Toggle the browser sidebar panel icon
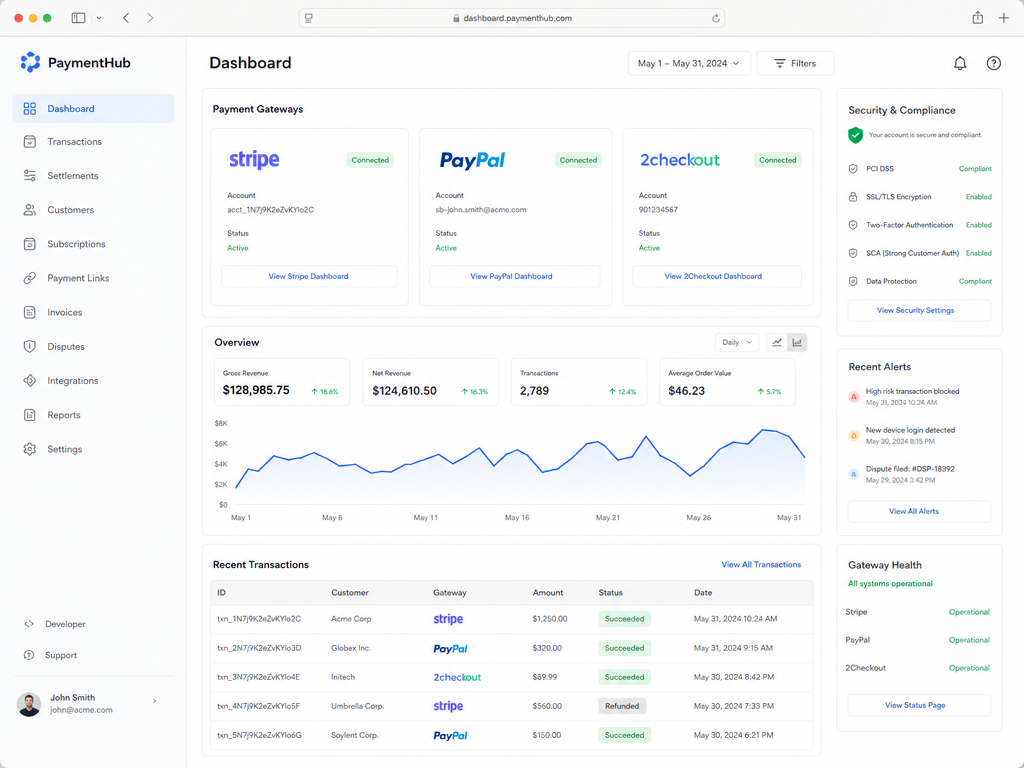Viewport: 1024px width, 768px height. [x=78, y=18]
